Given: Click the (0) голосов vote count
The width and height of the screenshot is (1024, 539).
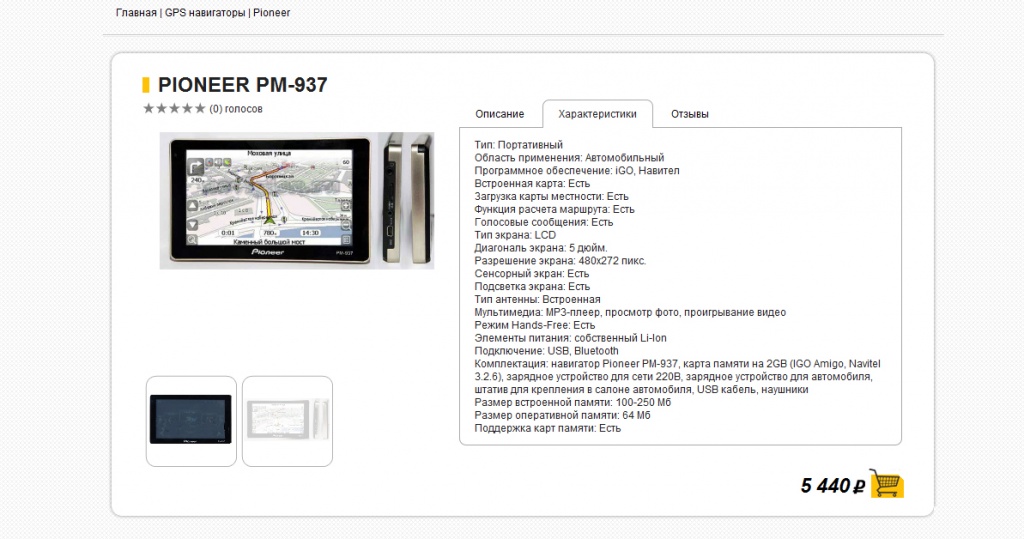Looking at the screenshot, I should [x=236, y=108].
